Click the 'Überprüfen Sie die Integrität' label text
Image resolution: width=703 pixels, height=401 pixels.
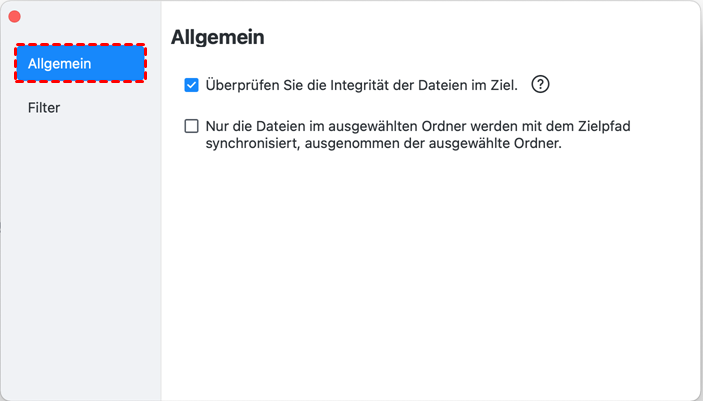point(361,85)
